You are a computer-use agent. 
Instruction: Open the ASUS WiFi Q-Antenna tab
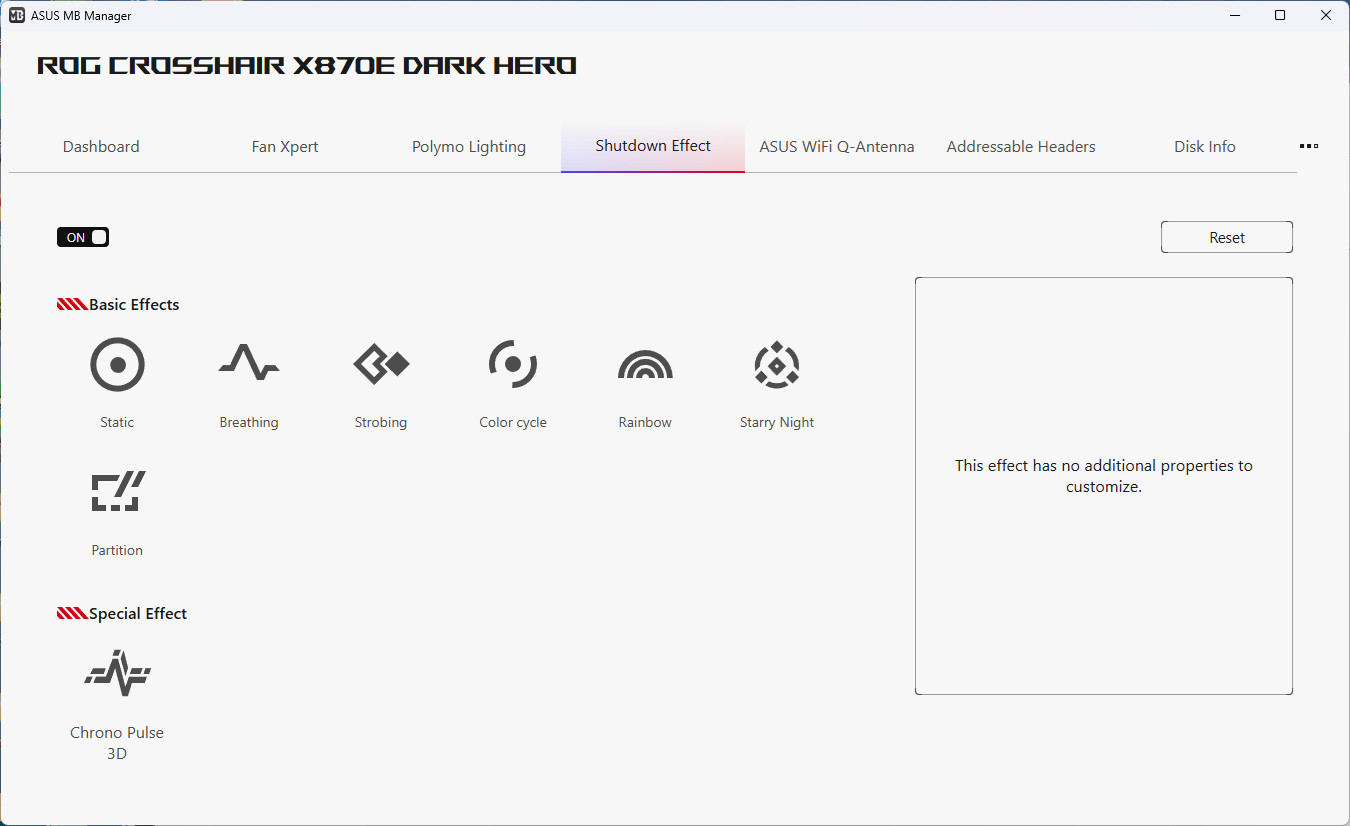point(837,147)
